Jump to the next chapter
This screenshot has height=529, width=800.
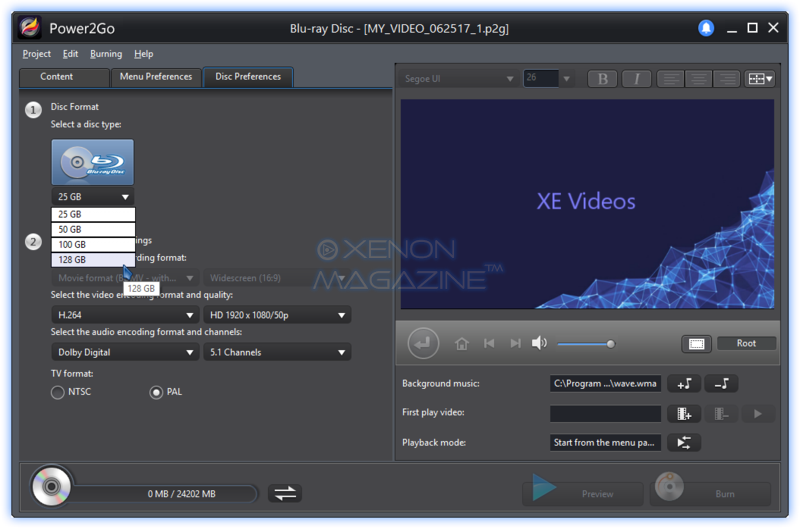click(515, 343)
